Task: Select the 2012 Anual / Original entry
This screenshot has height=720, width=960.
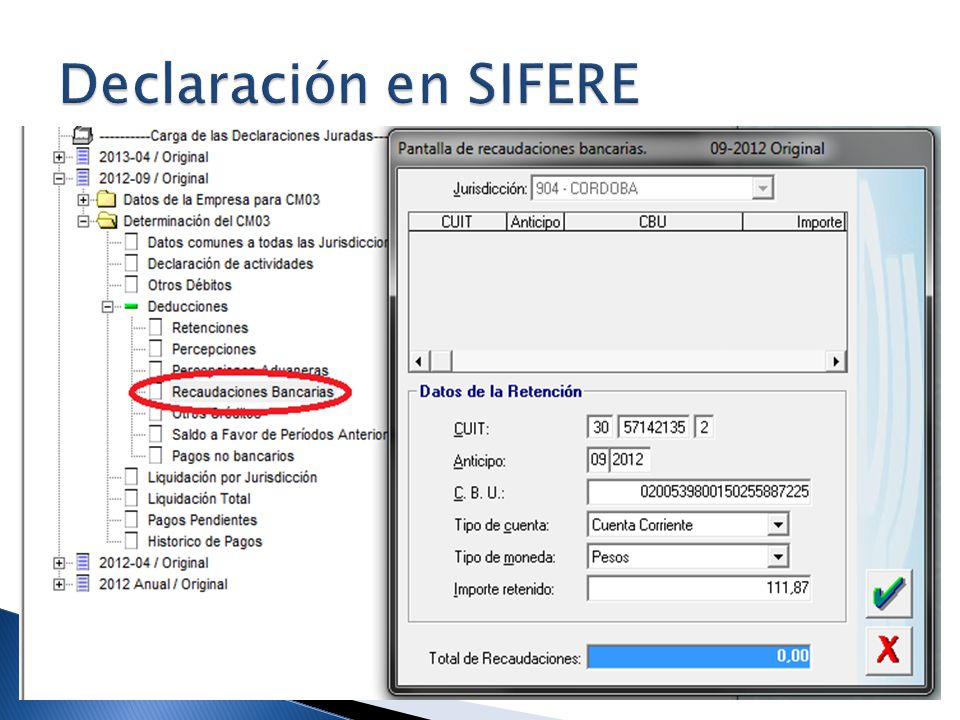Action: click(163, 584)
